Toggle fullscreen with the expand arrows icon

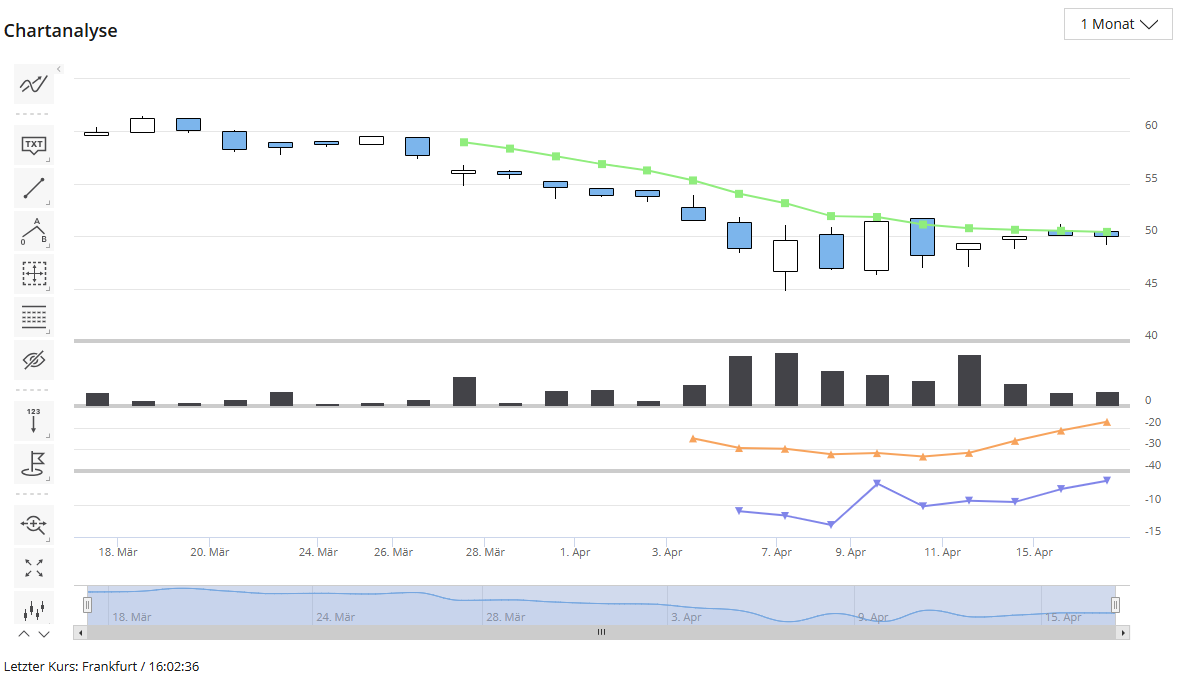point(34,568)
